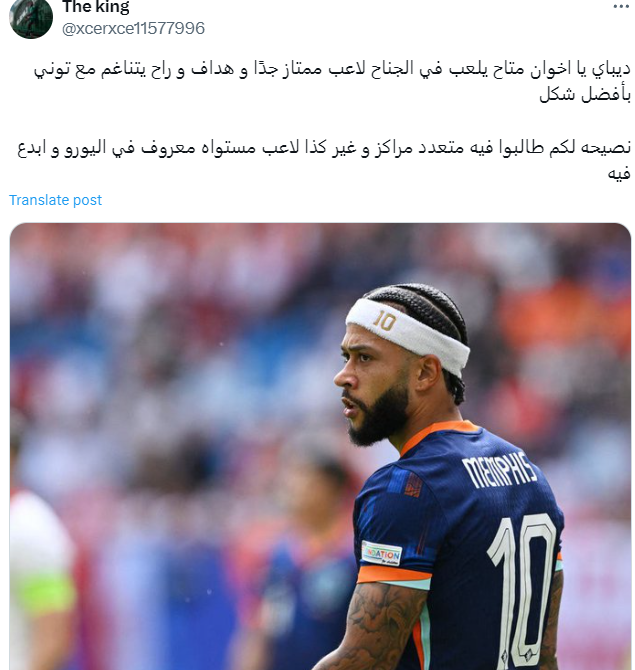This screenshot has height=670, width=635.
Task: Open the @xcerxce11577996 handle link
Action: [133, 29]
